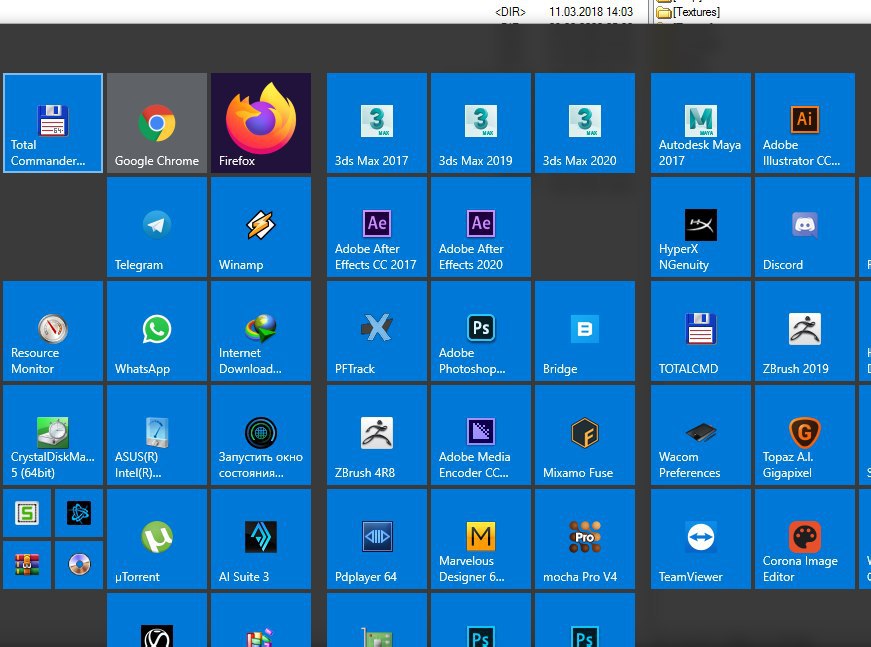Open Autodesk Maya 2017 tile
The image size is (871, 647).
pos(700,123)
